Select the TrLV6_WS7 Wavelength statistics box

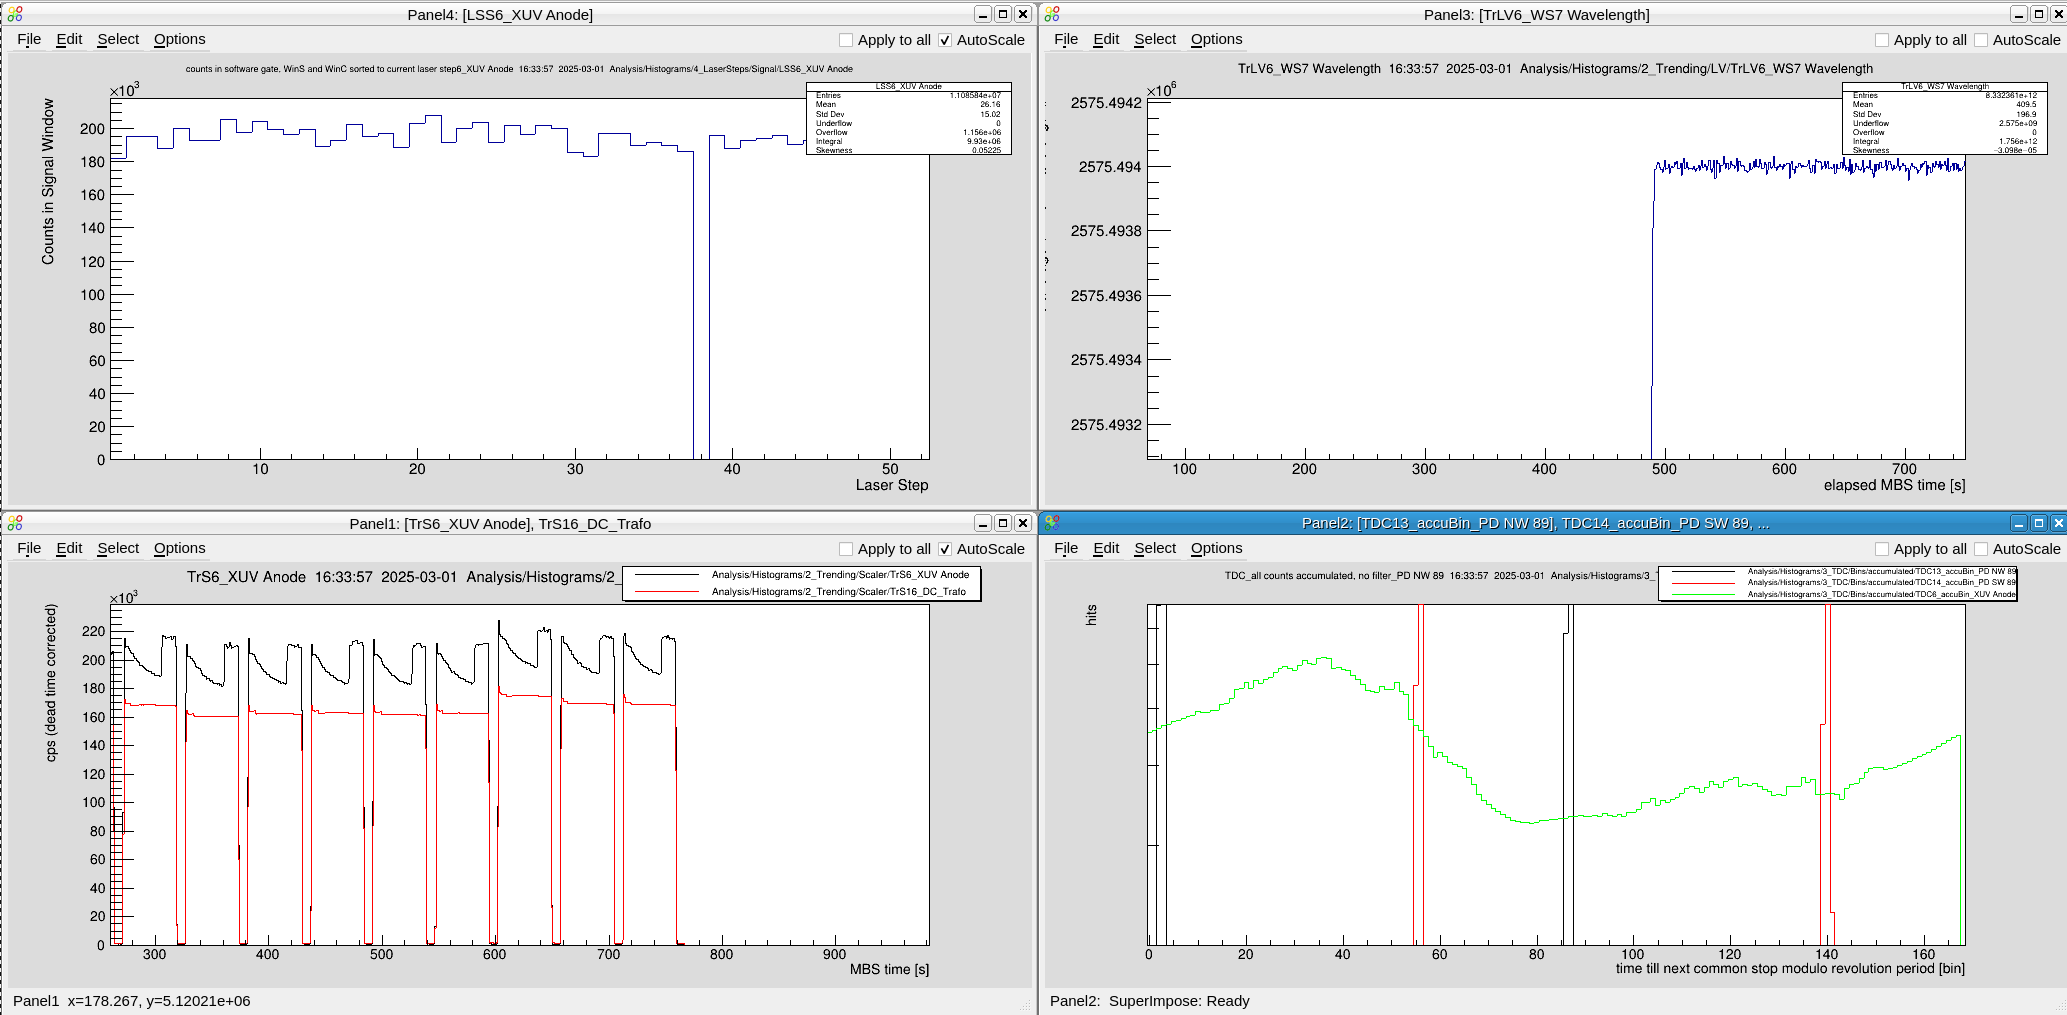[1944, 118]
